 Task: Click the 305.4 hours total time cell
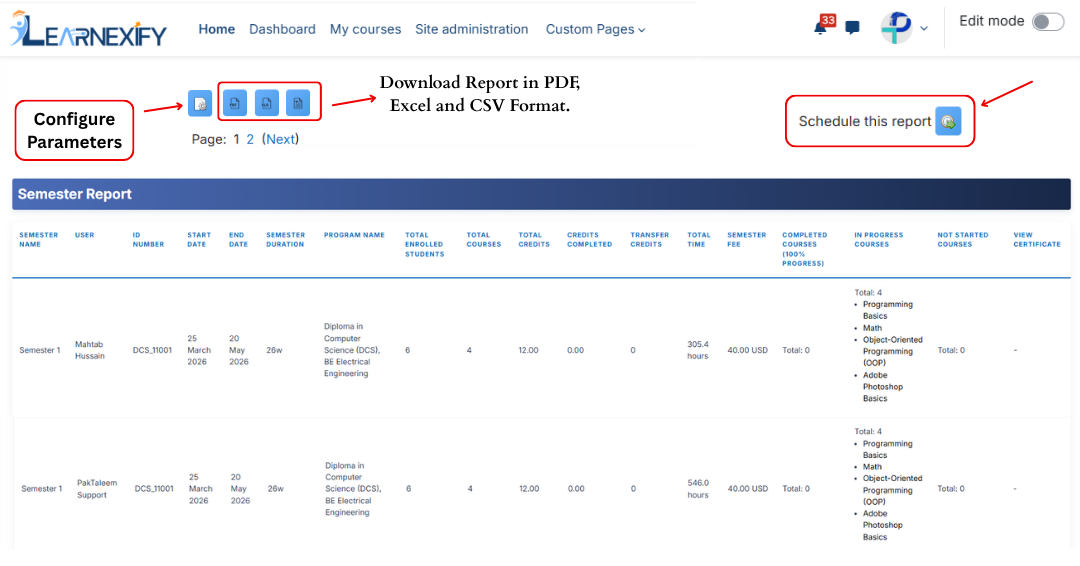pyautogui.click(x=698, y=350)
